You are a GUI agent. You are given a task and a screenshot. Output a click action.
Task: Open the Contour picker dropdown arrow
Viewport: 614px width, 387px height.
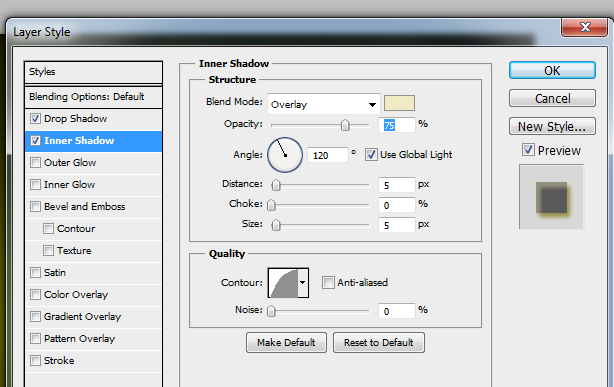point(303,282)
